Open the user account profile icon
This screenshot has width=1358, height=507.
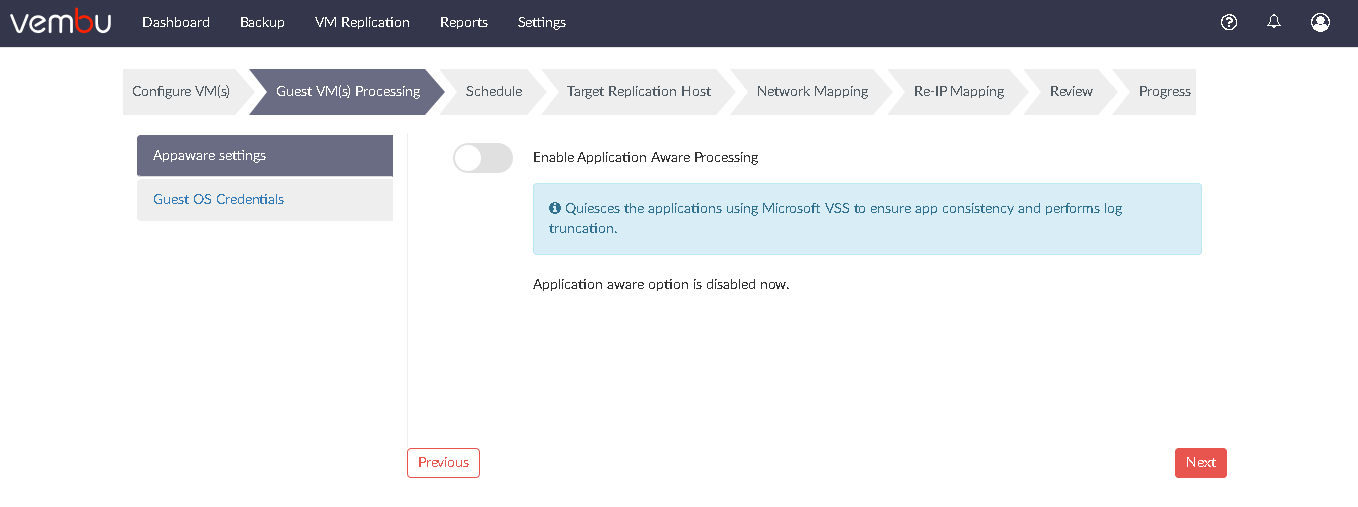point(1320,22)
